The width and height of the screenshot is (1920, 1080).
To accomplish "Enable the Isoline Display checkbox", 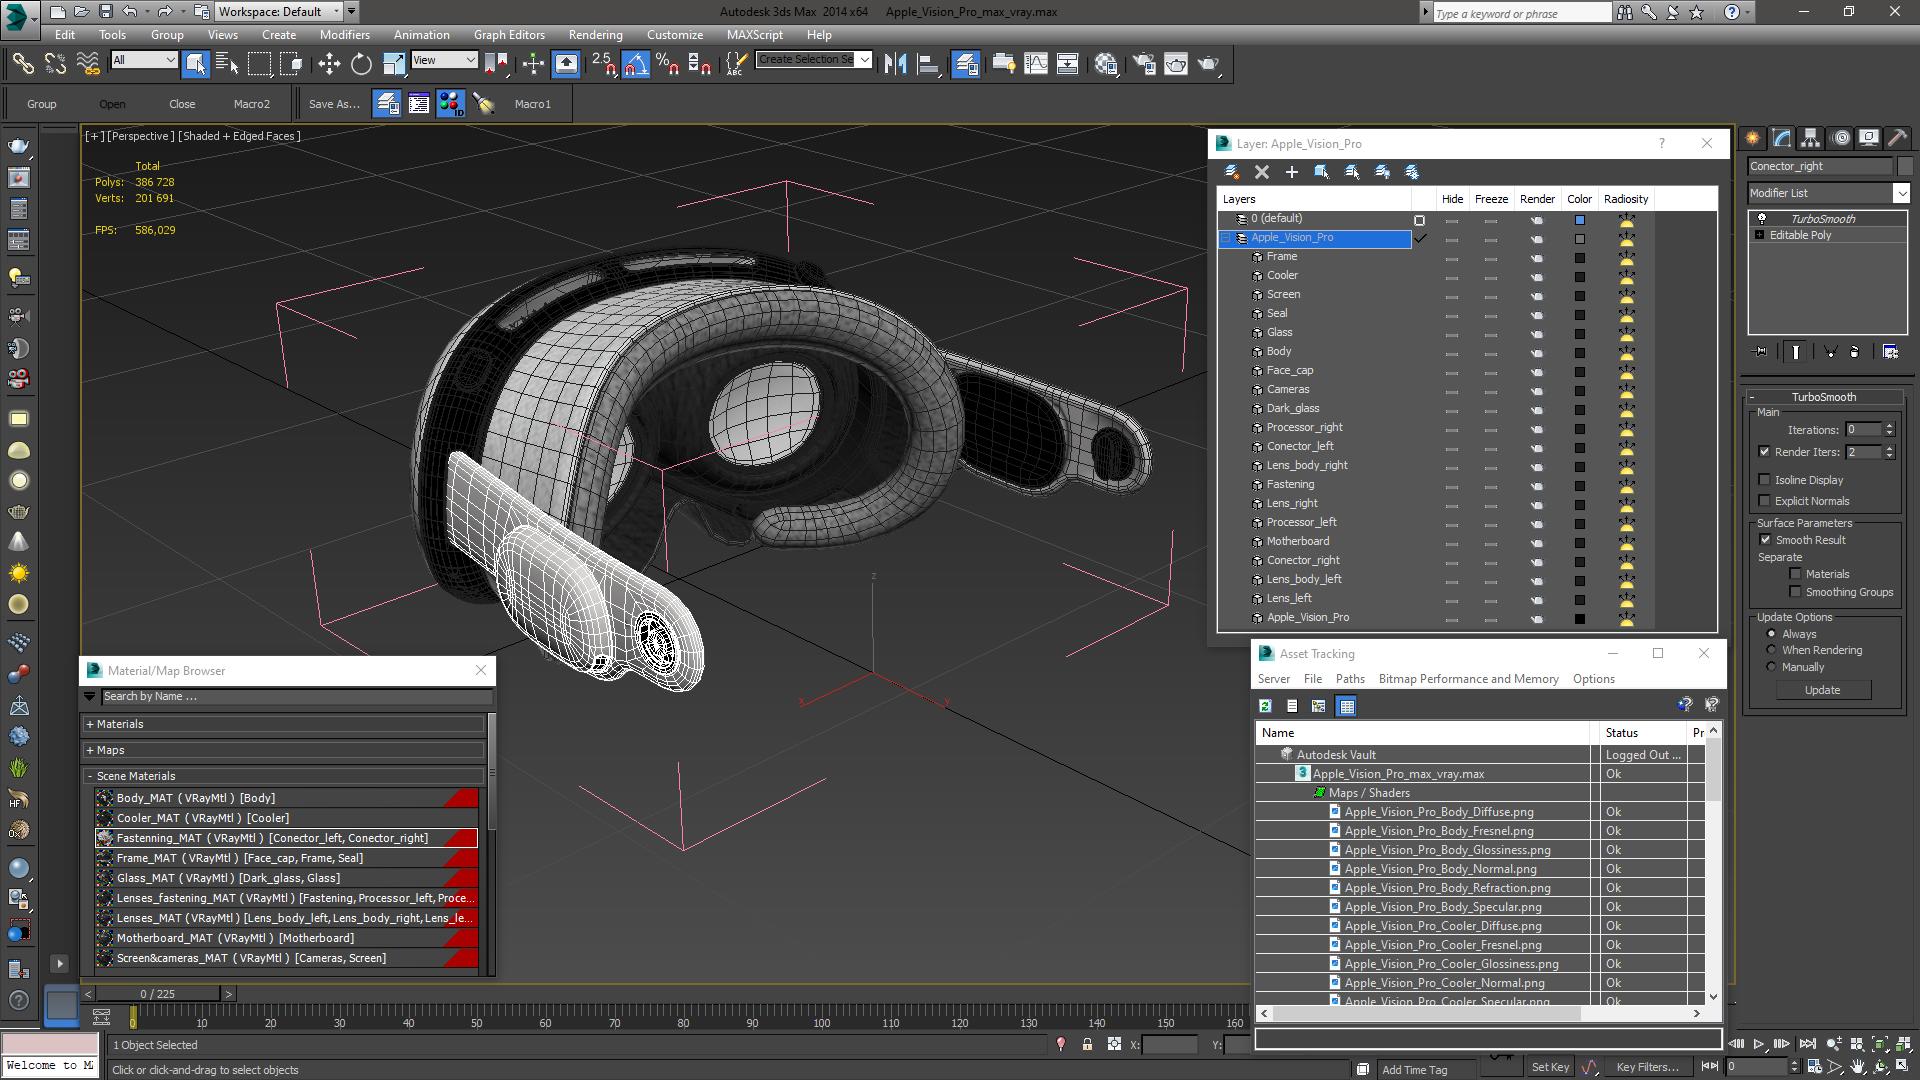I will point(1765,480).
